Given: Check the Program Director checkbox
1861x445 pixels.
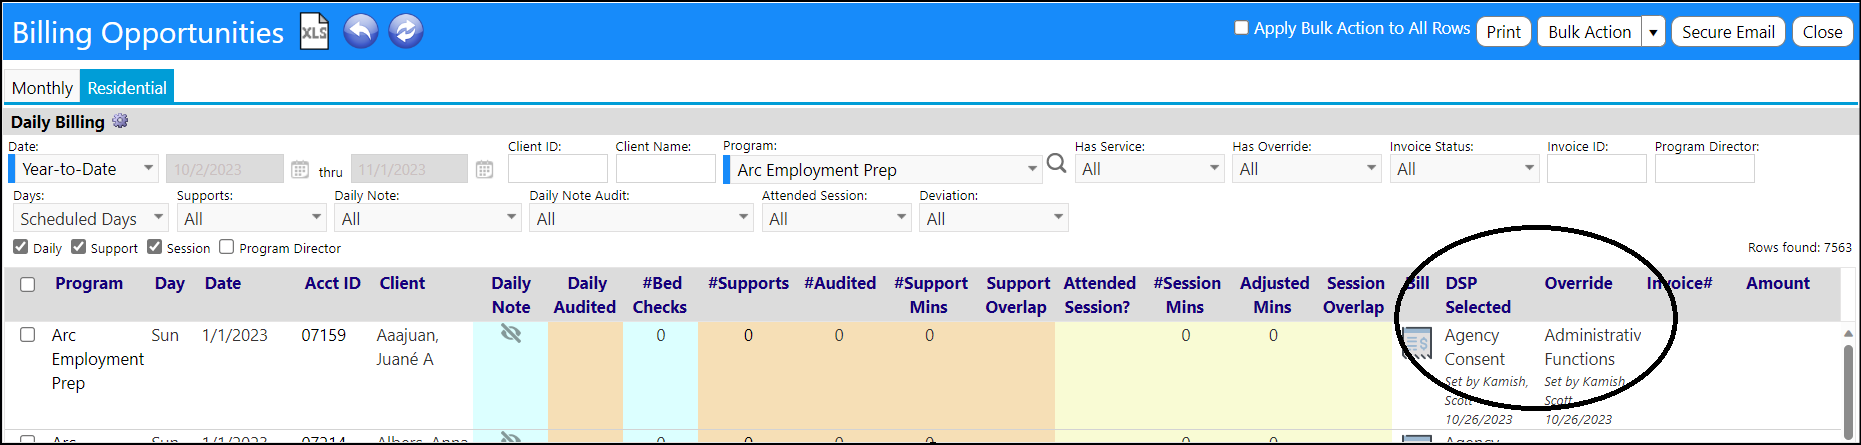Looking at the screenshot, I should click(x=226, y=247).
